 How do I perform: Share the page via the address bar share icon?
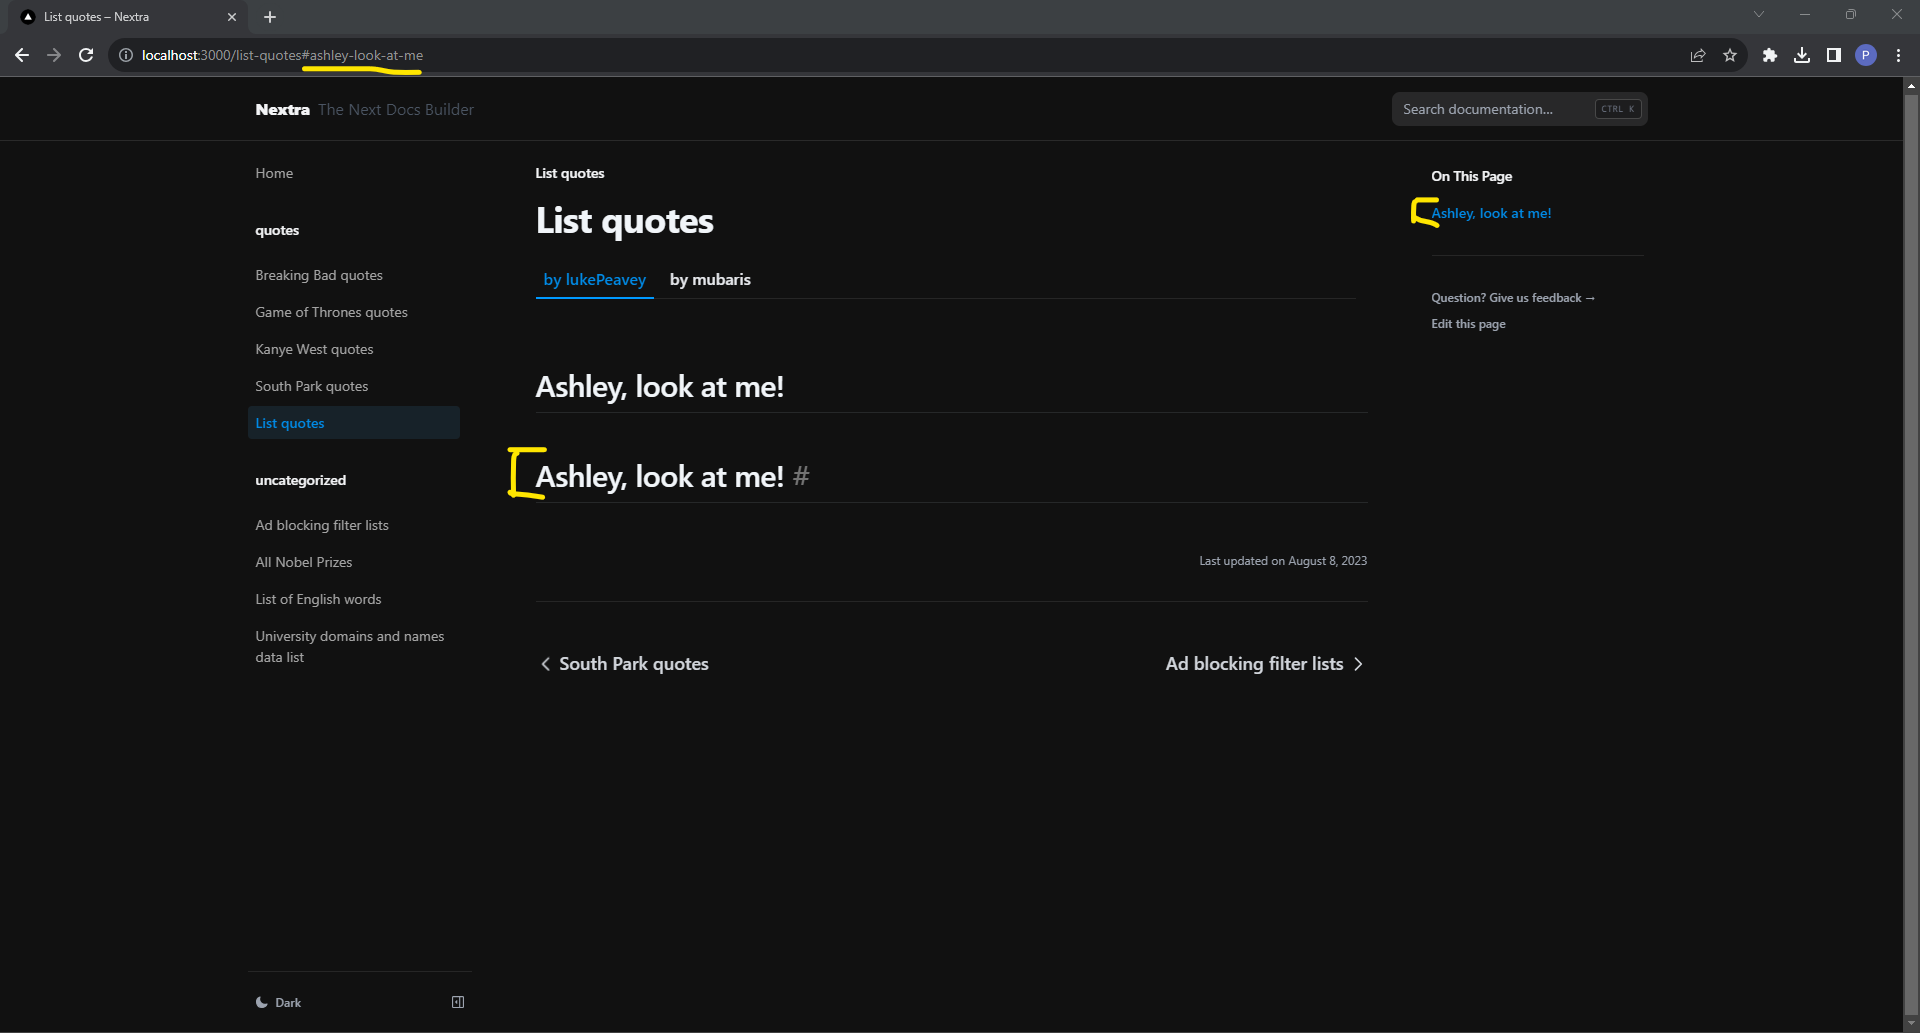(x=1698, y=55)
